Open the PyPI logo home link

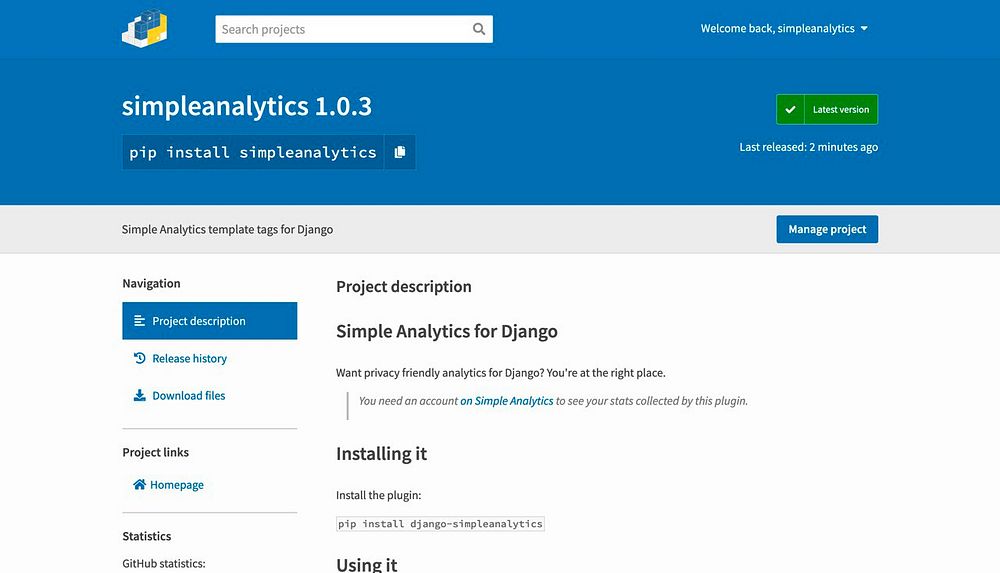145,29
